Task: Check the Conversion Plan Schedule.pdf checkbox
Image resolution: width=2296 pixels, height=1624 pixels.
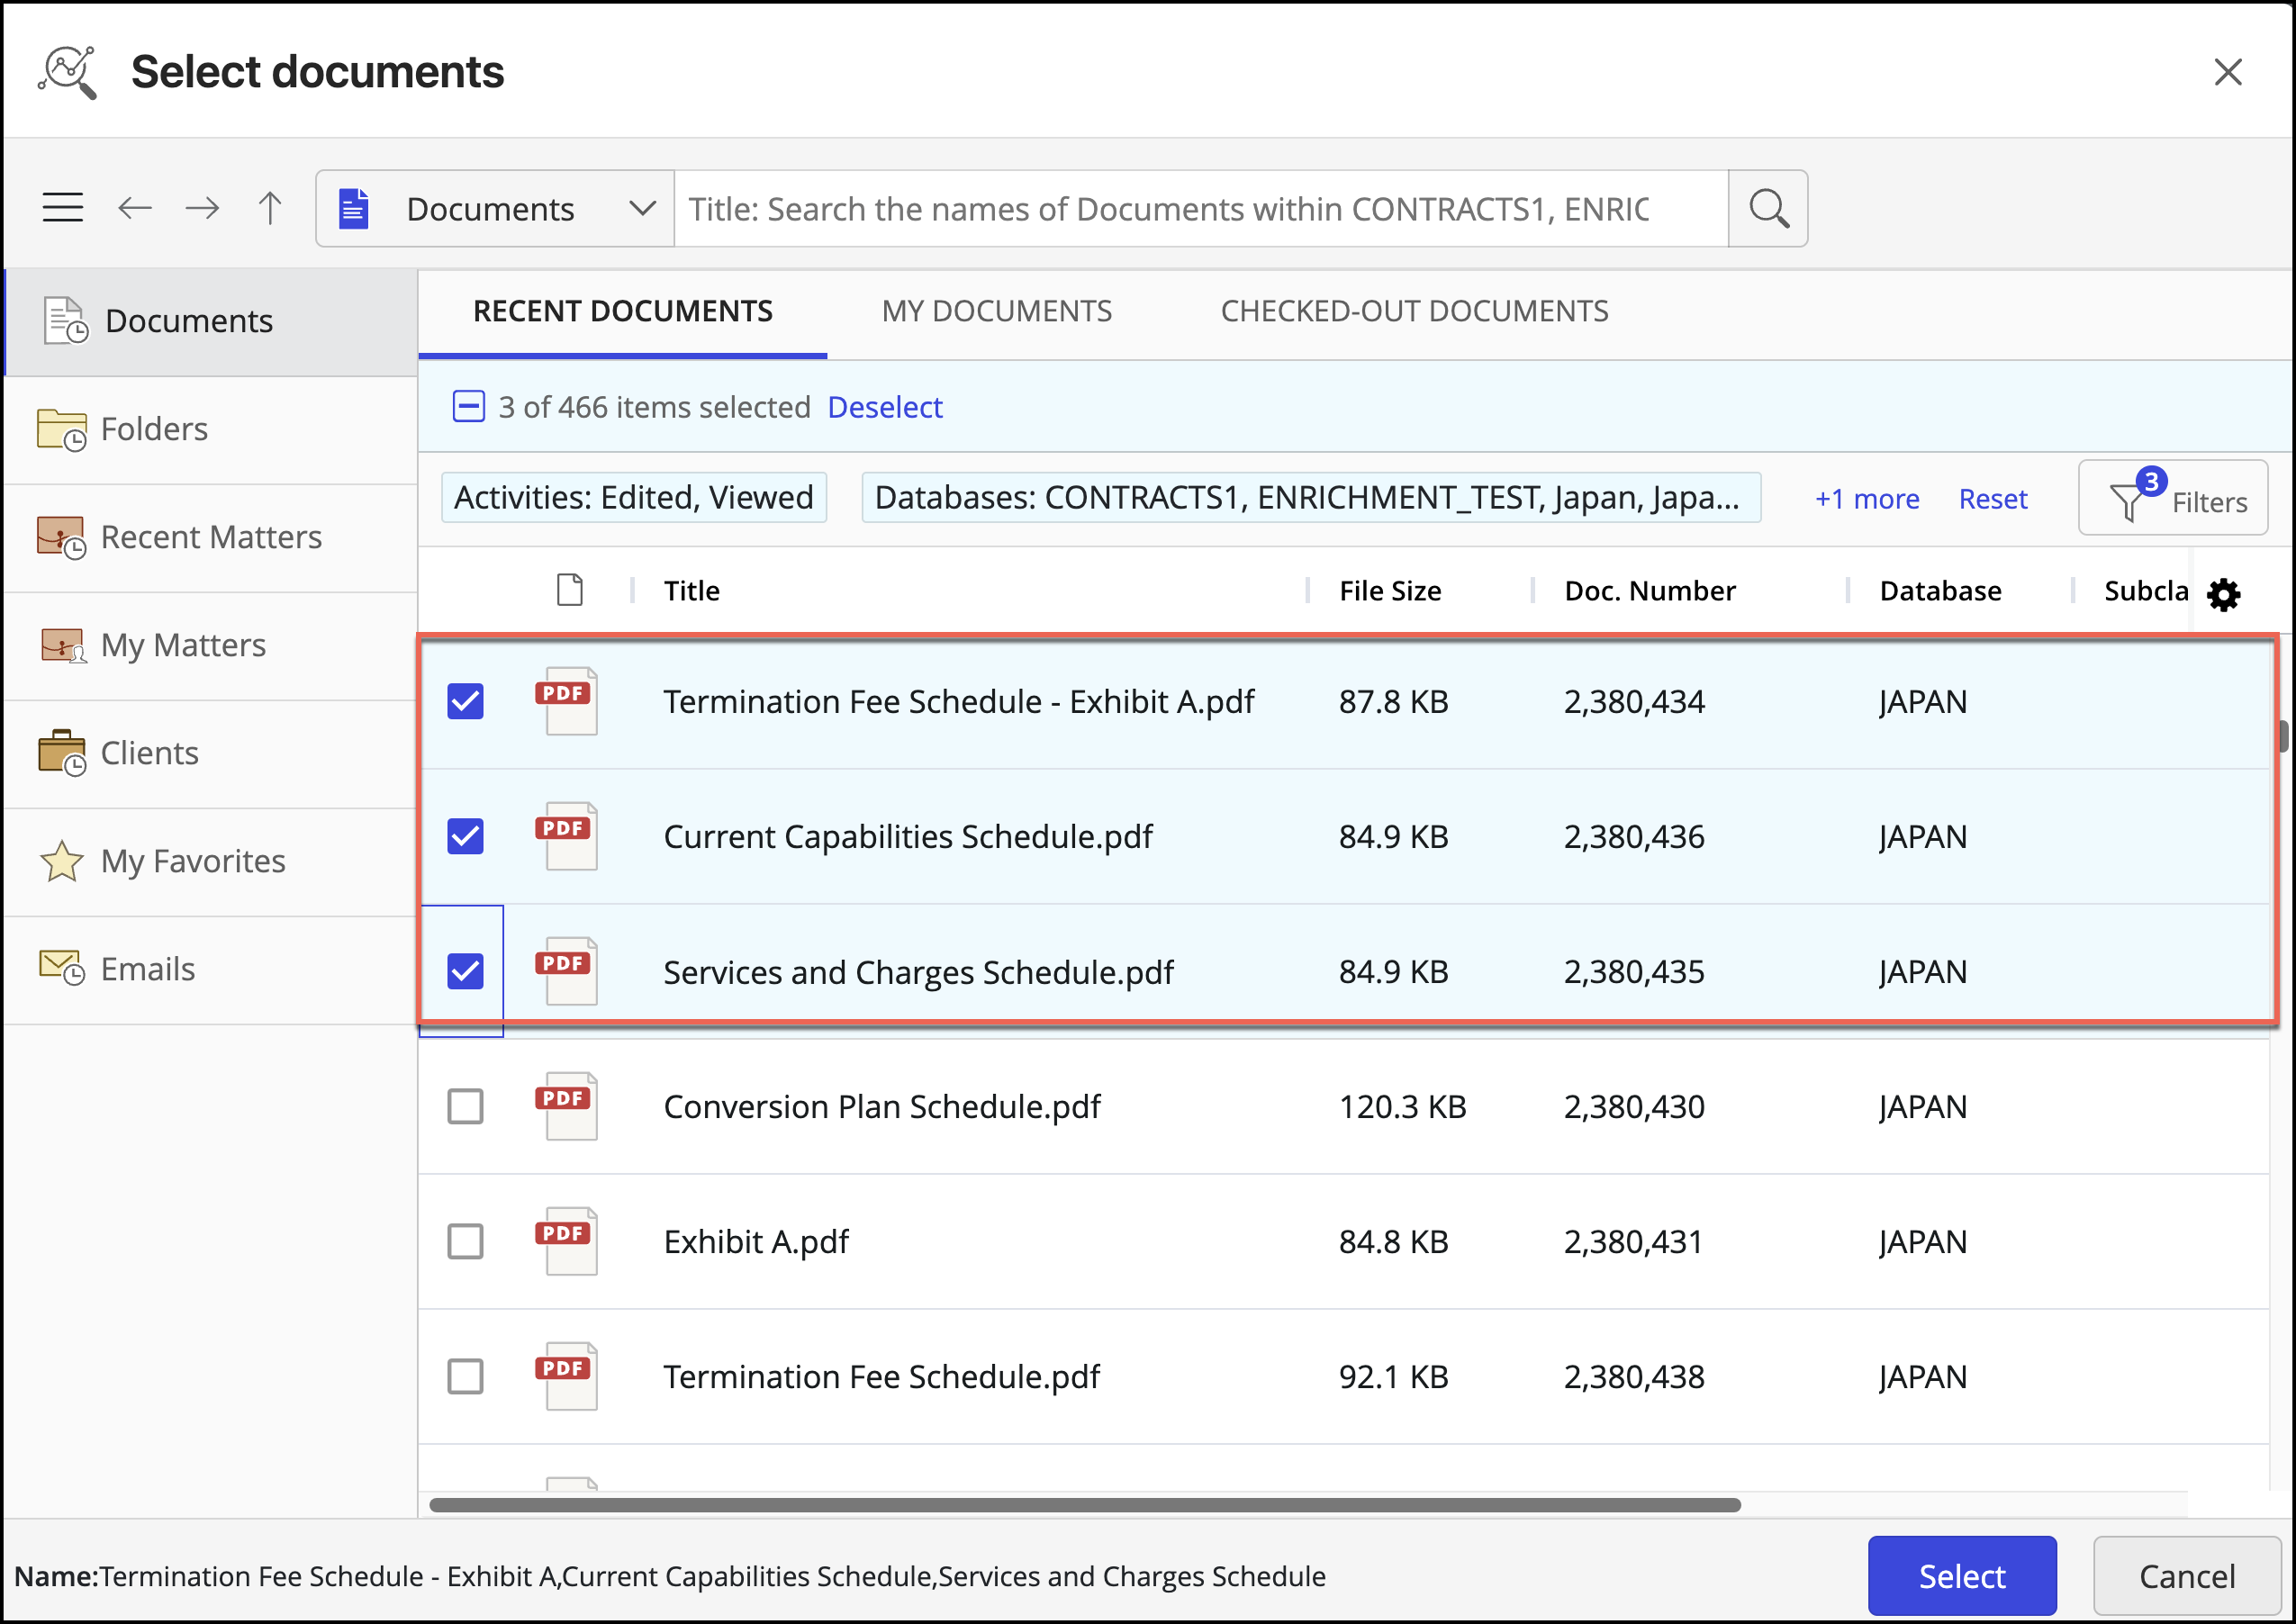Action: (465, 1106)
